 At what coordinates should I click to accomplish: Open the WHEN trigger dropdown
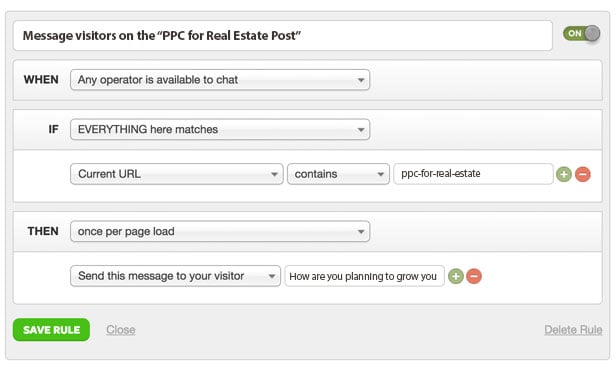(220, 80)
